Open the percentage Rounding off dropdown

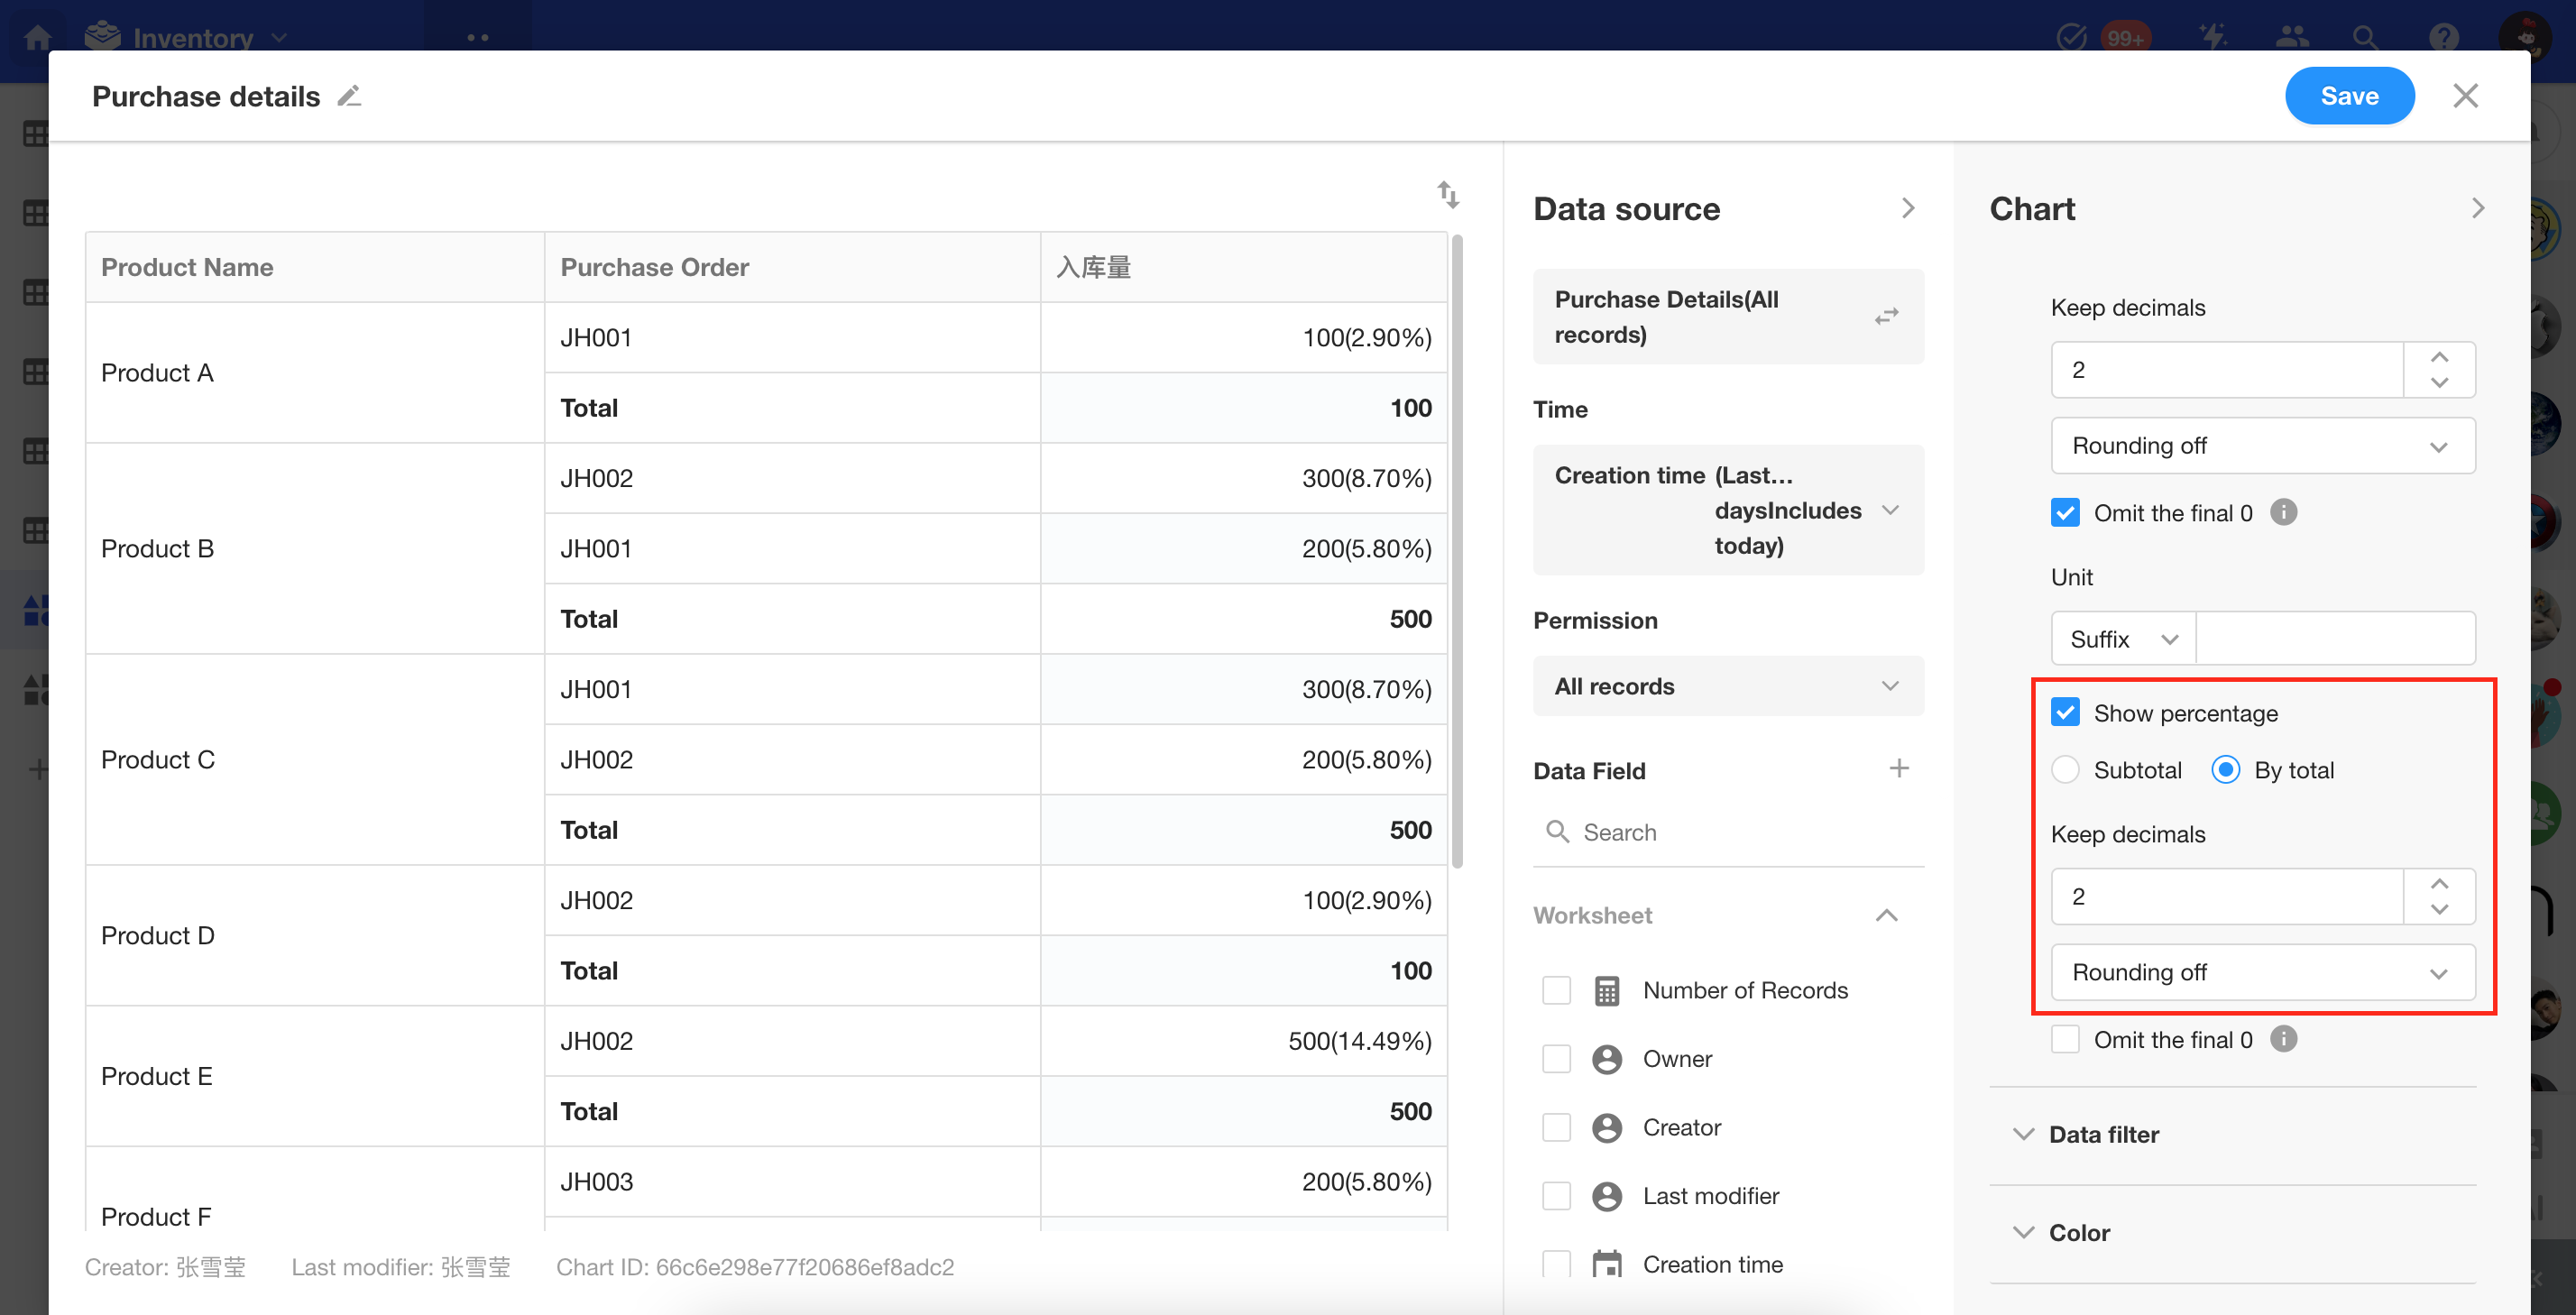2262,972
